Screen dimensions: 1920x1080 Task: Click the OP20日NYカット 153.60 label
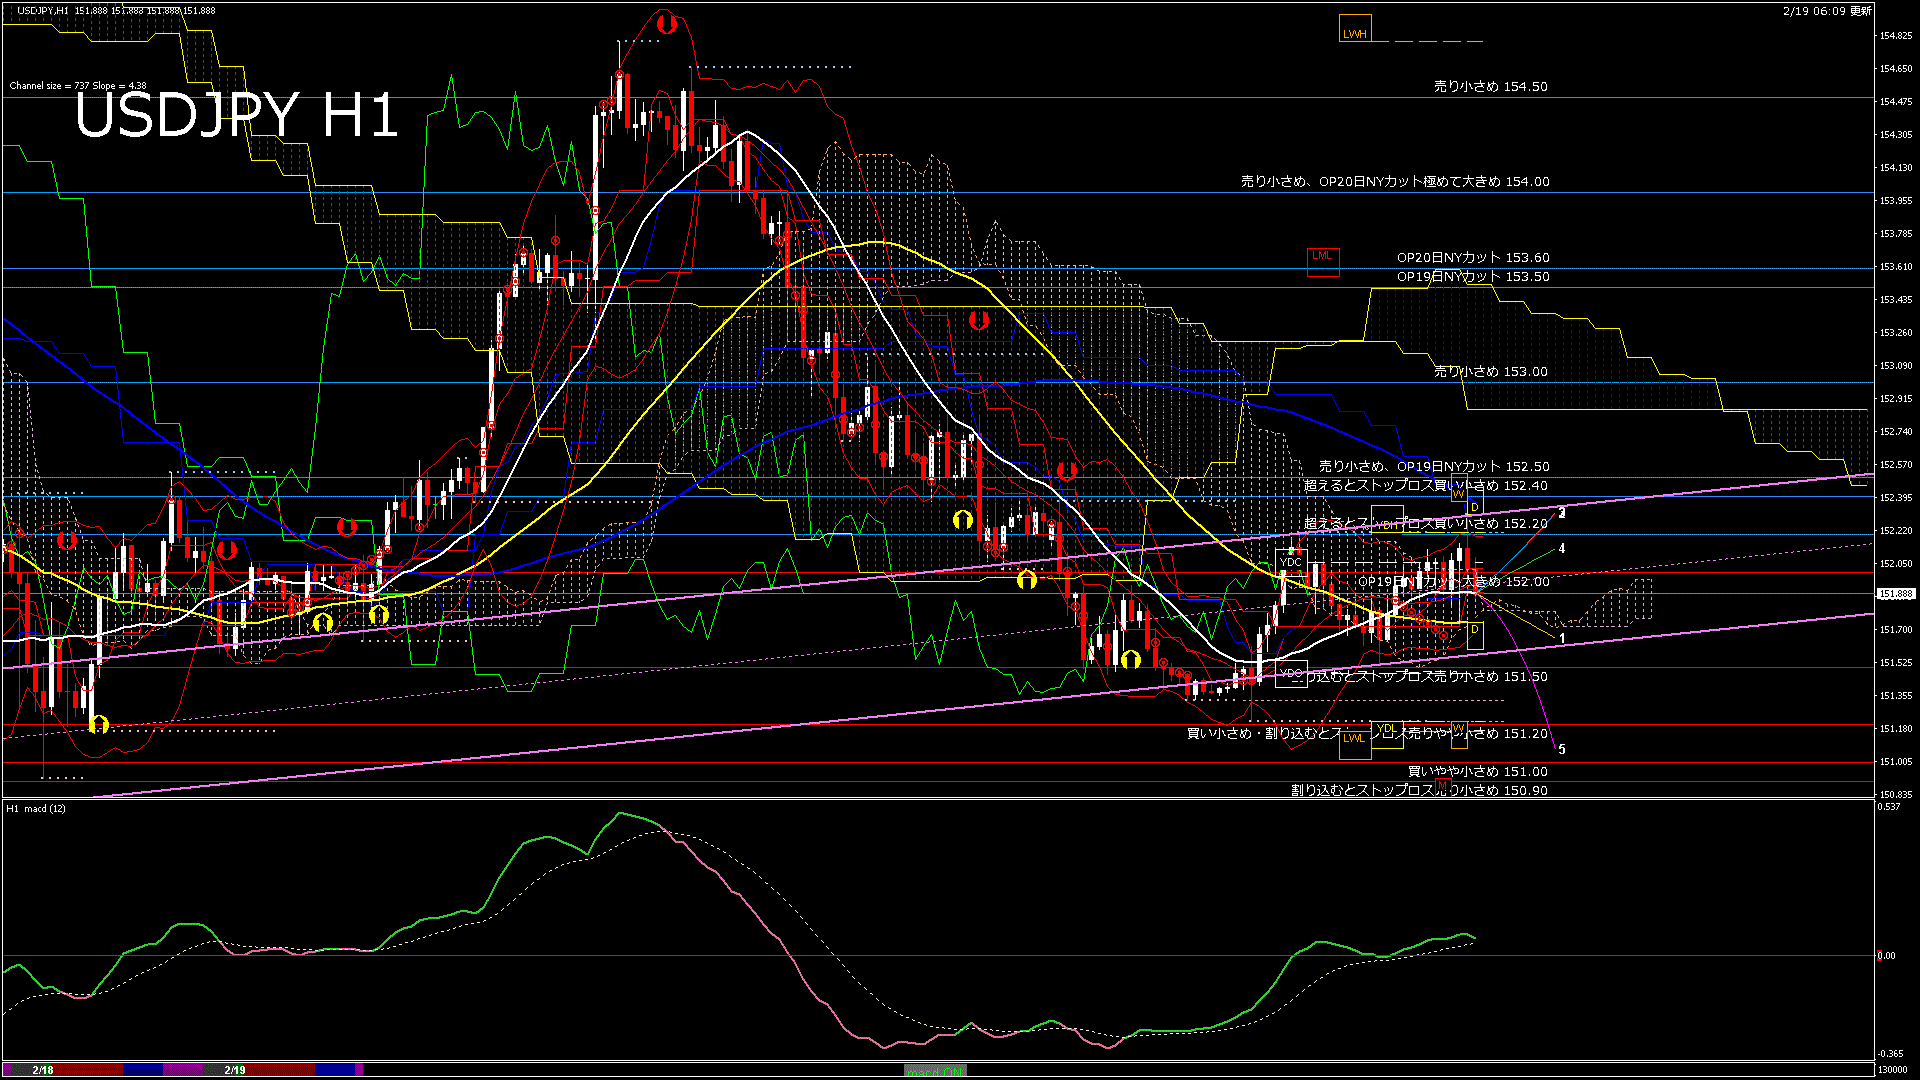point(1472,258)
